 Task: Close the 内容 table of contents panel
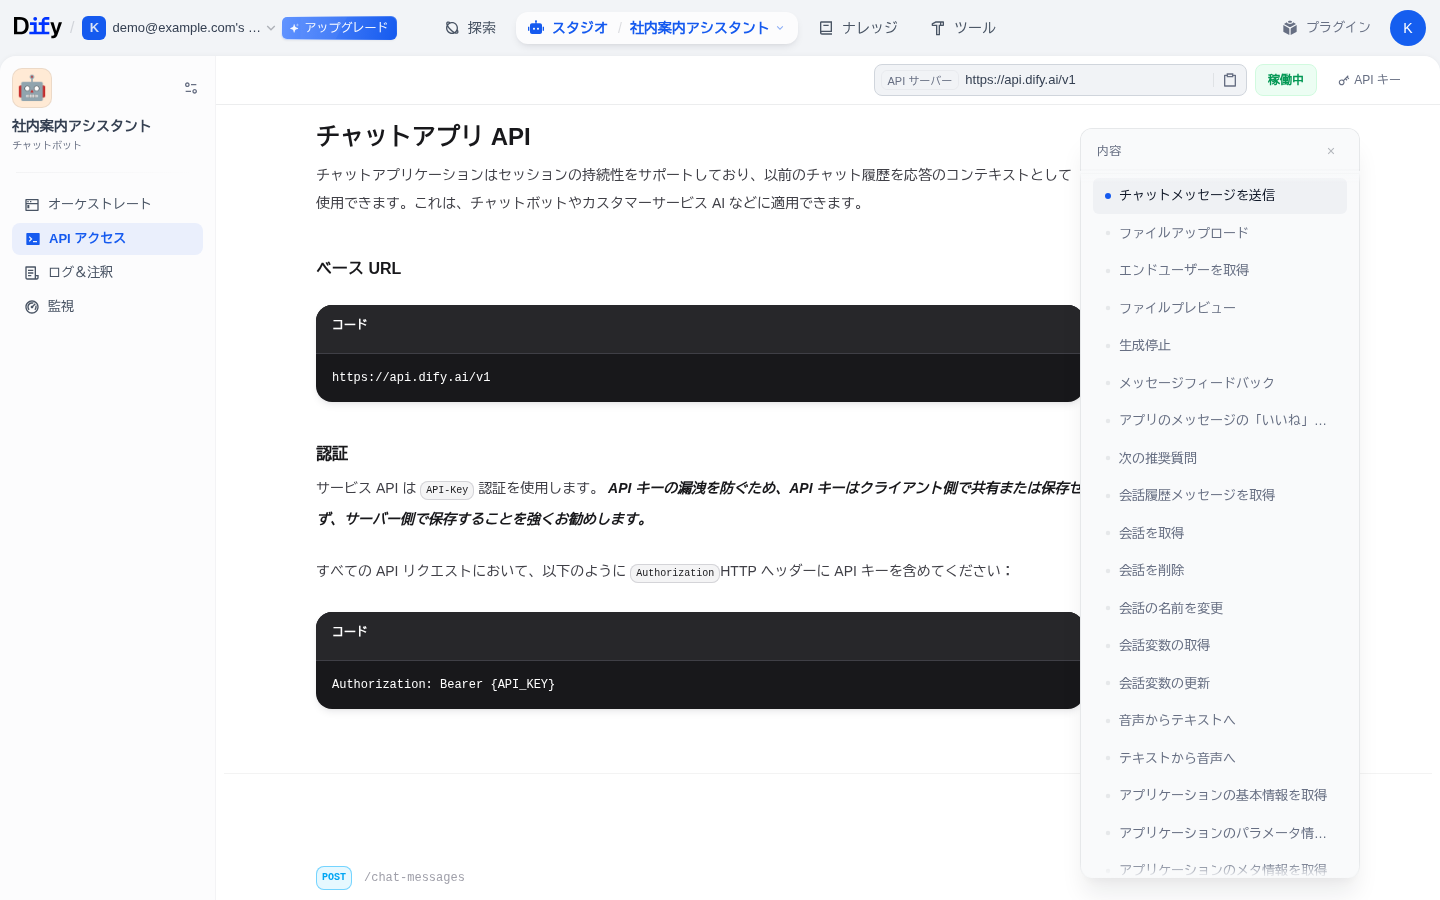point(1331,151)
